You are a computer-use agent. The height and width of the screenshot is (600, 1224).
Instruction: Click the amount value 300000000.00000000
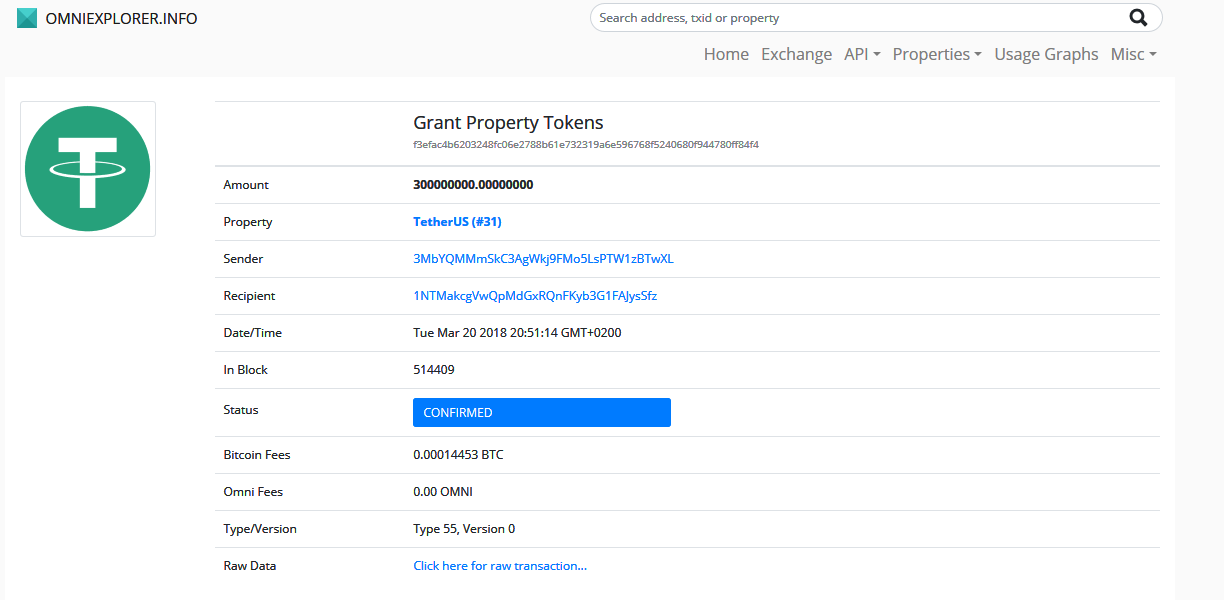point(473,185)
